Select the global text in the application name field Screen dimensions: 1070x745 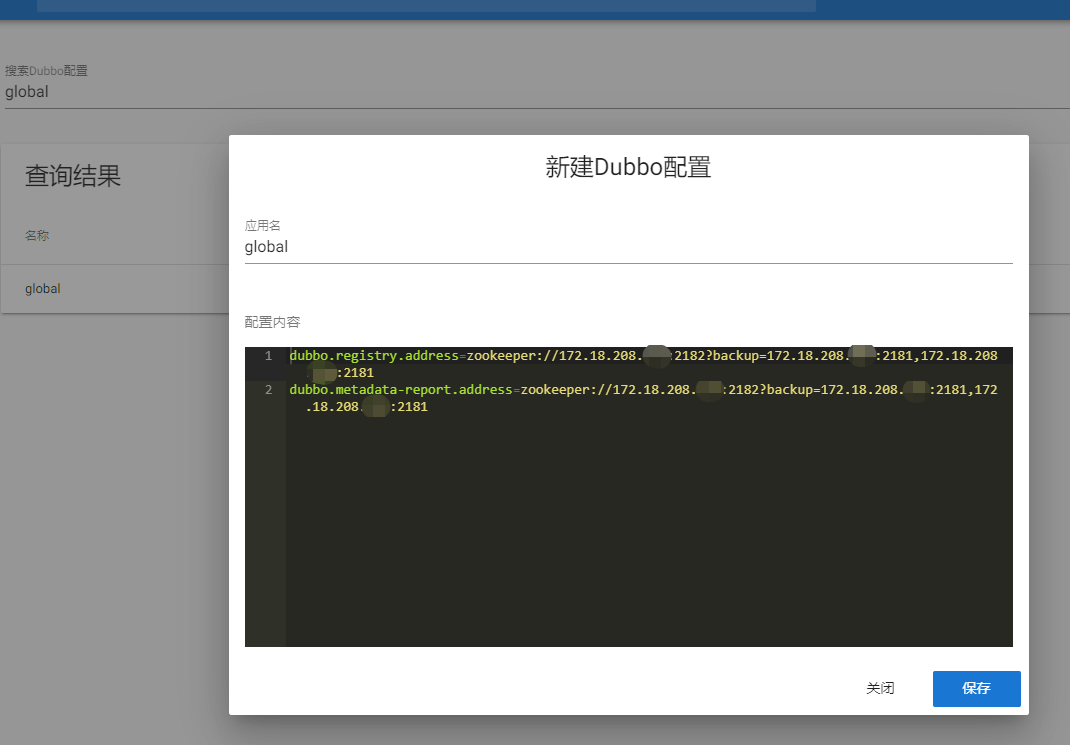pyautogui.click(x=266, y=246)
